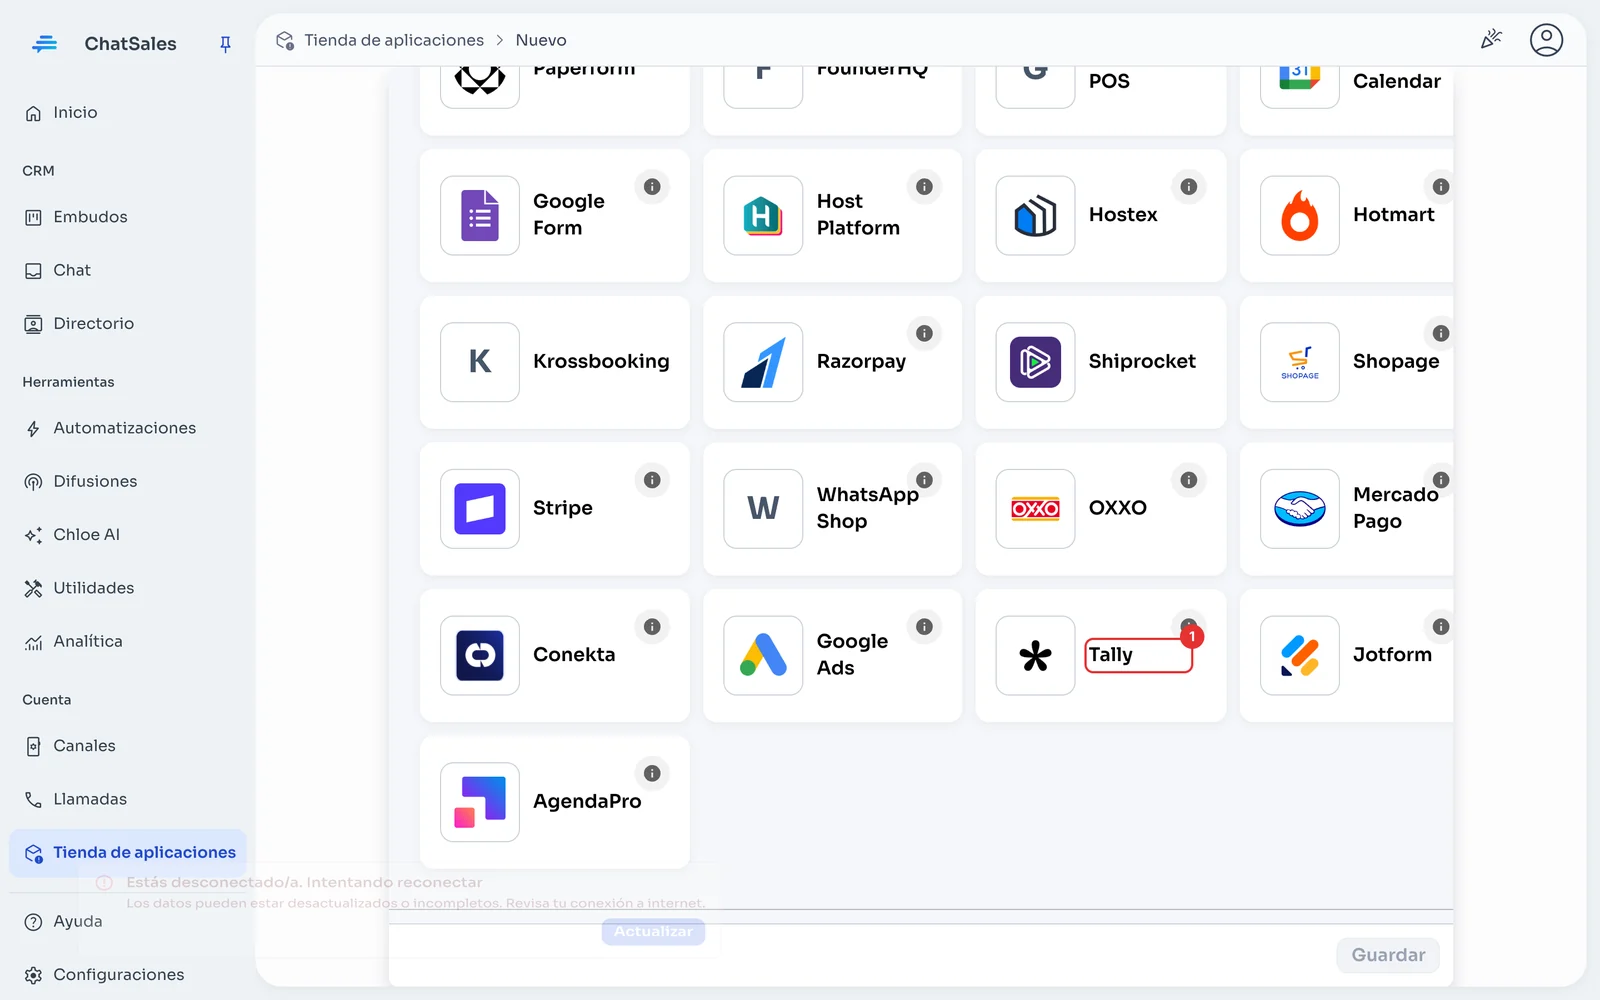
Task: Pin the ChatSales sidebar
Action: [x=225, y=44]
